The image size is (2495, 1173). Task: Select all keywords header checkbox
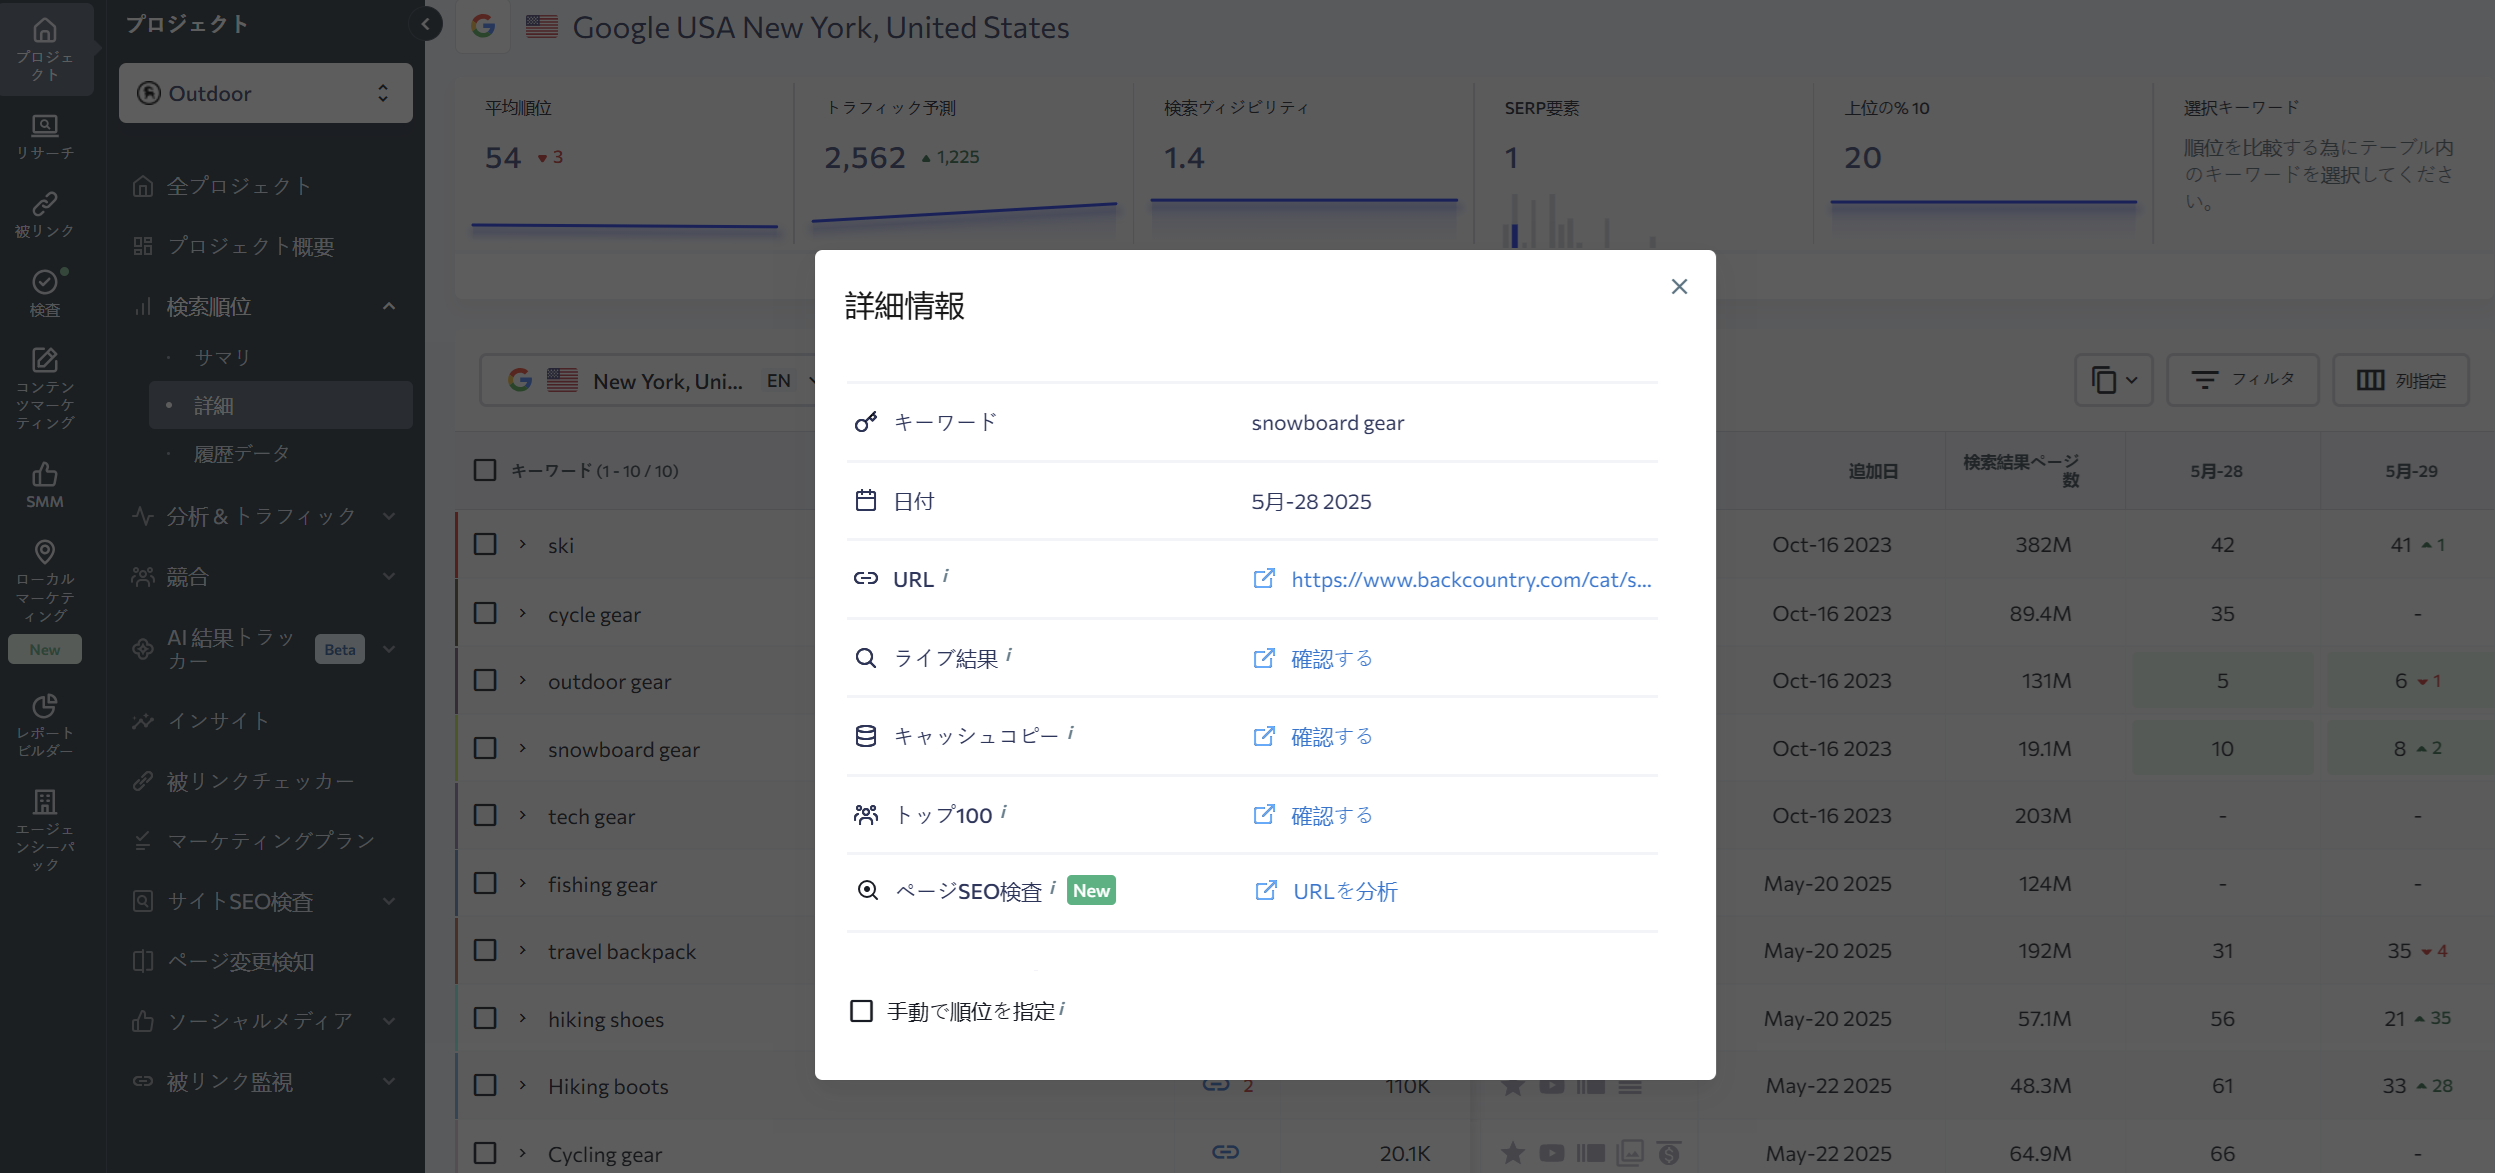tap(485, 470)
